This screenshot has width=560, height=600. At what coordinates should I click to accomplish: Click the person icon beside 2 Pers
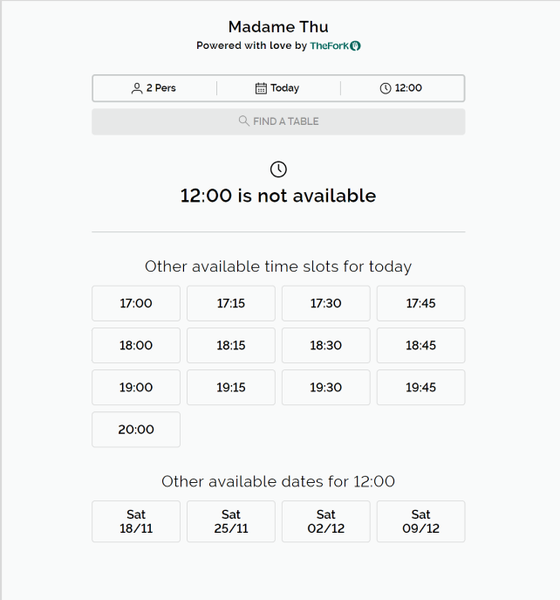pos(137,88)
